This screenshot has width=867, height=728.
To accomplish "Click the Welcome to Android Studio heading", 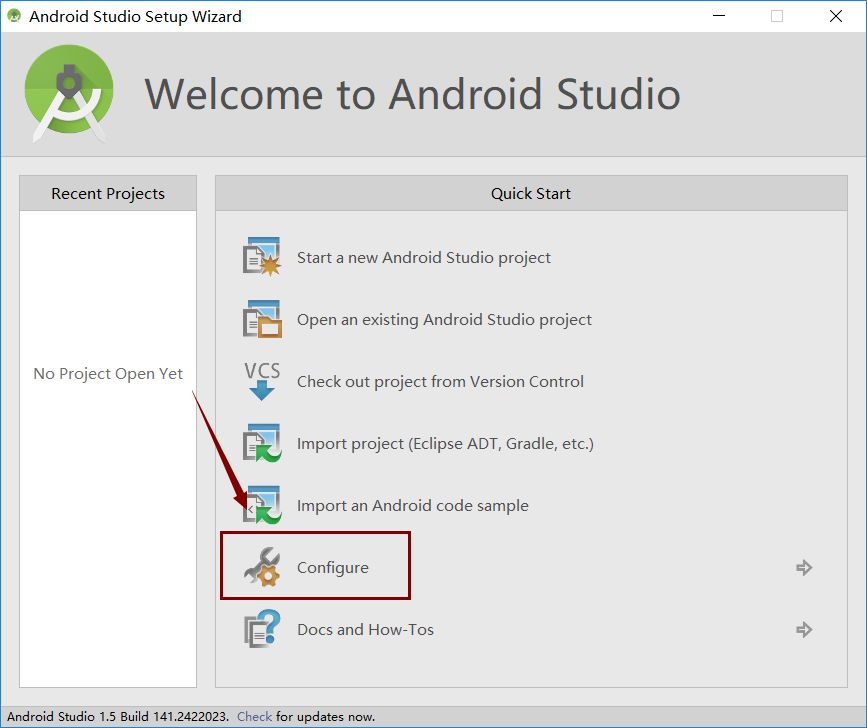I will point(412,94).
